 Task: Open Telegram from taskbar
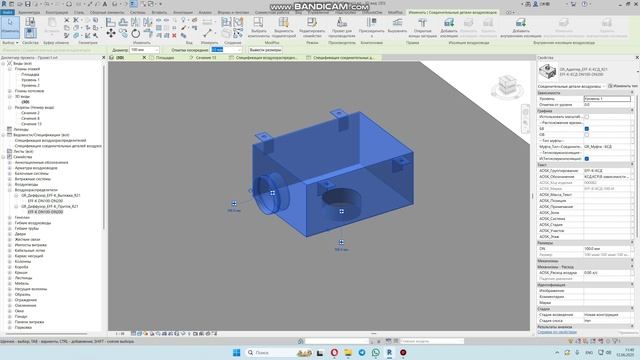pyautogui.click(x=362, y=352)
